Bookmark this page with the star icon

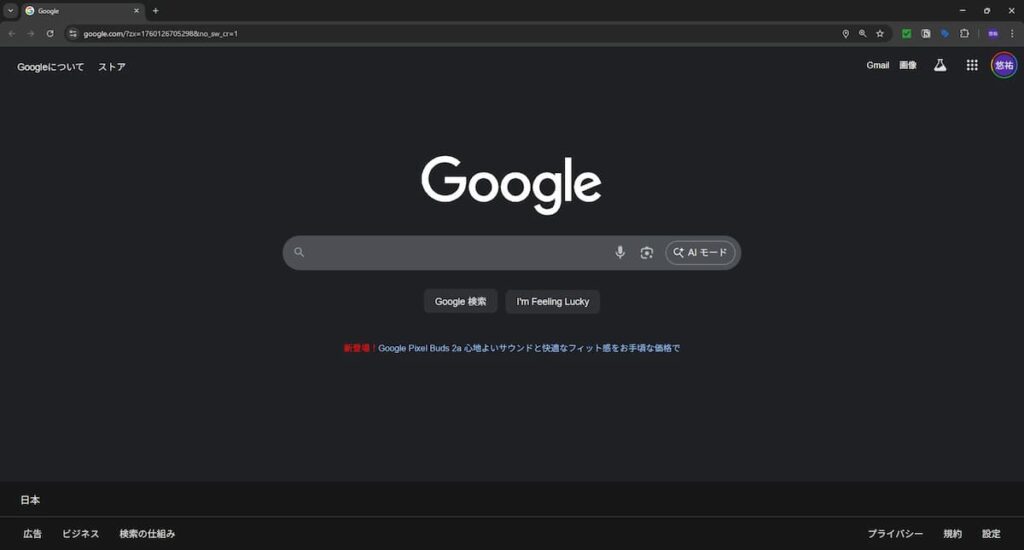[x=880, y=33]
